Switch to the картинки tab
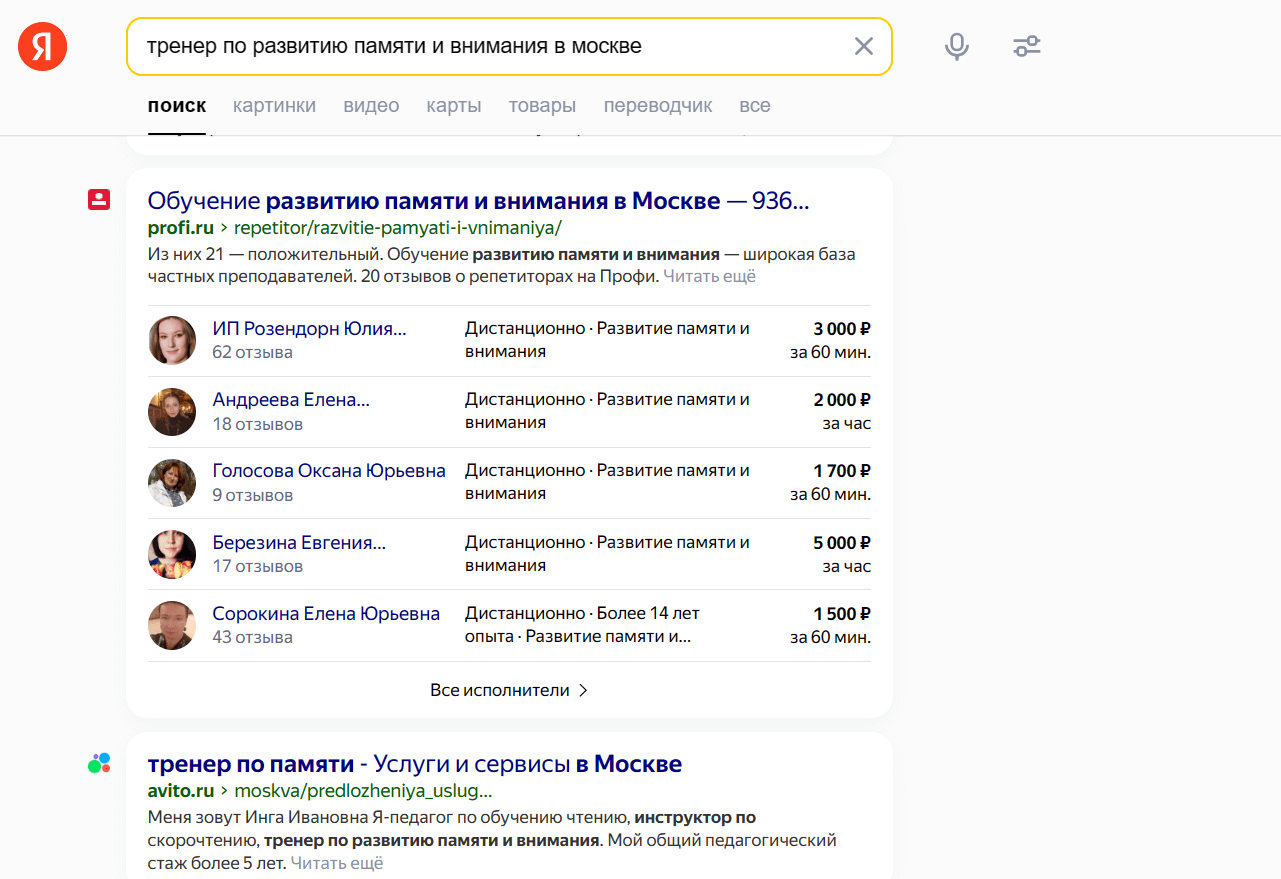The height and width of the screenshot is (879, 1281). pos(274,105)
